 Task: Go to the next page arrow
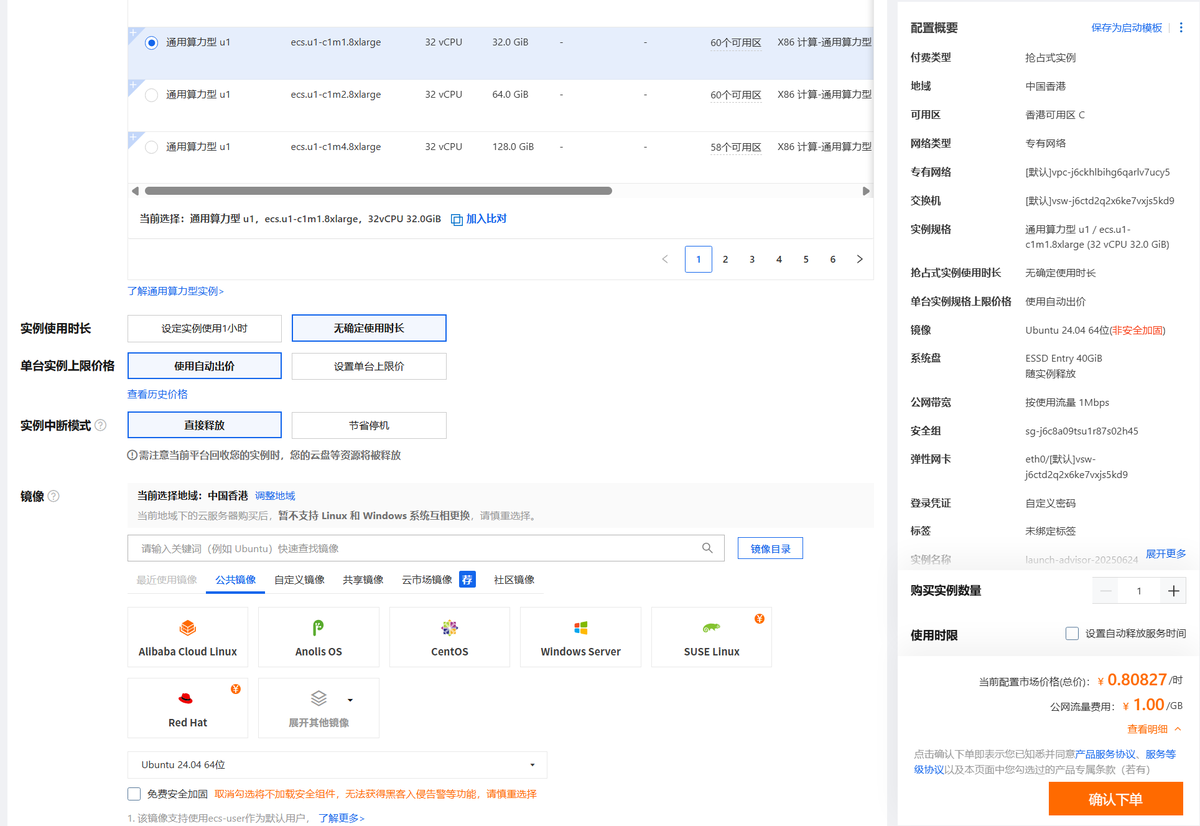pyautogui.click(x=860, y=259)
